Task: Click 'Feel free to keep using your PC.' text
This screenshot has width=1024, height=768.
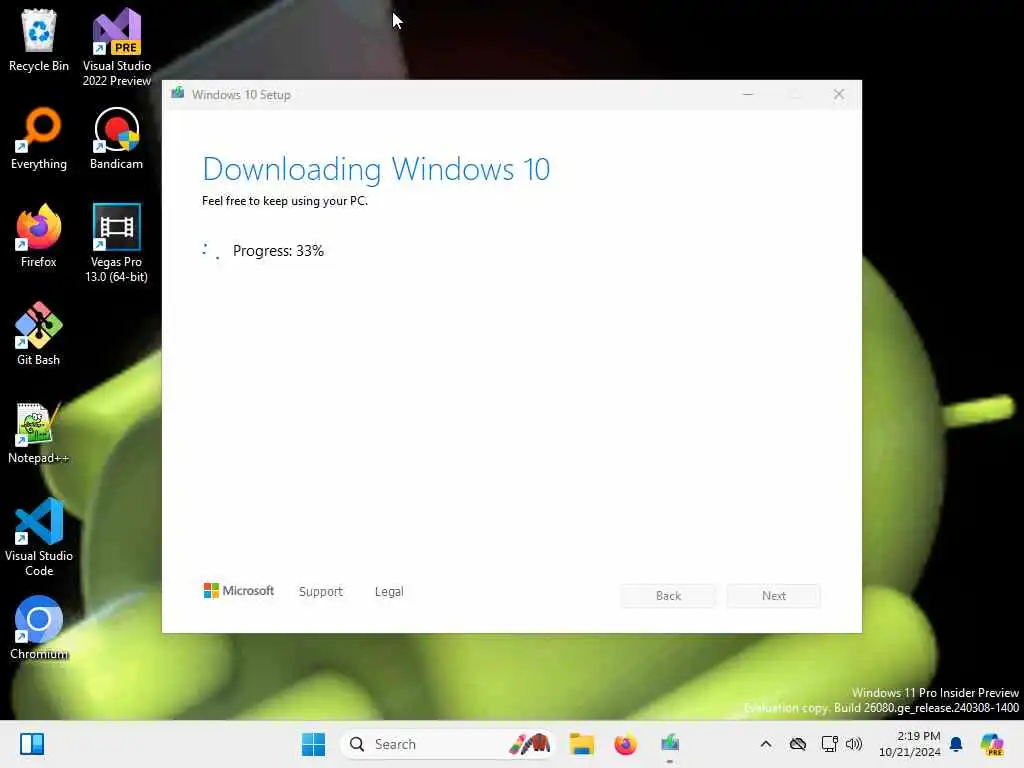Action: [285, 201]
